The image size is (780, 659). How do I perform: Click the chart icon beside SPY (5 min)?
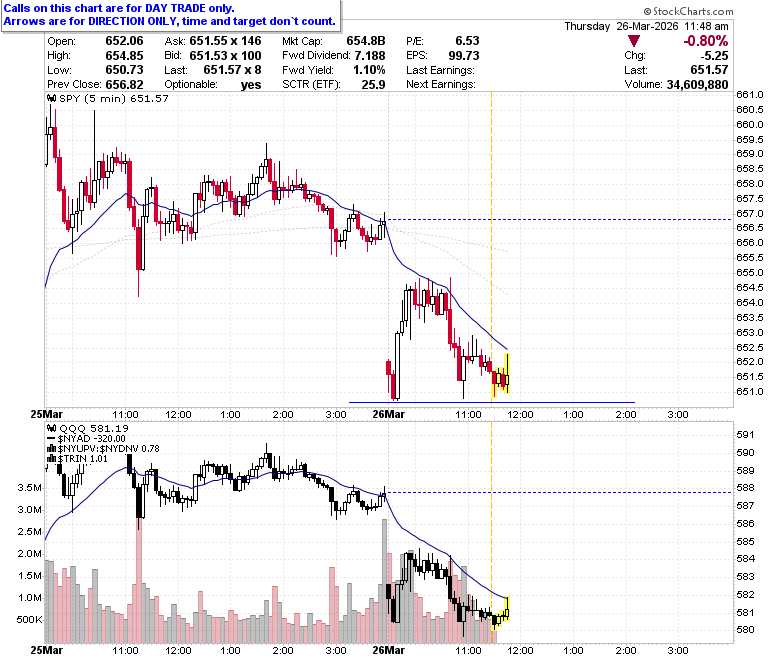pos(52,98)
